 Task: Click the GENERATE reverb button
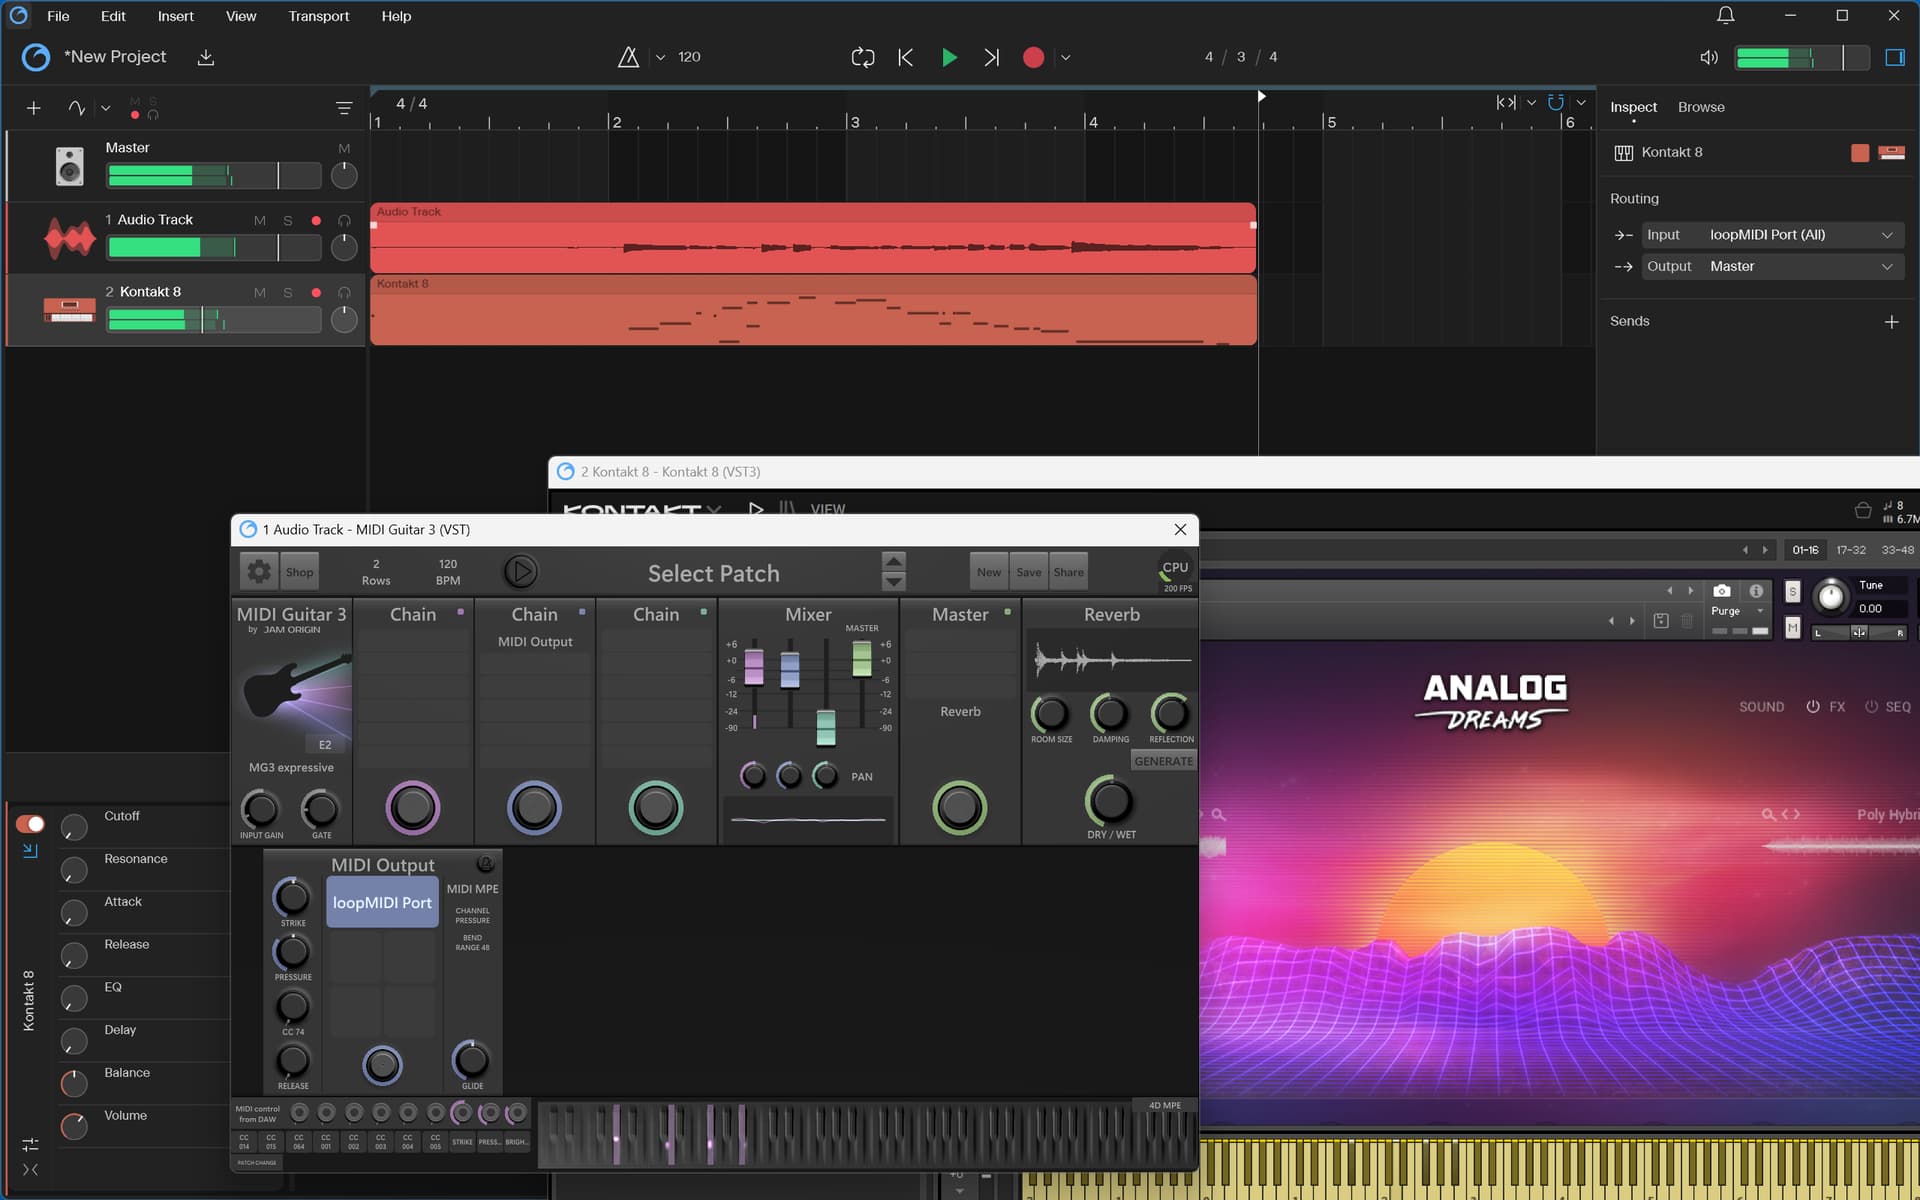pyautogui.click(x=1163, y=761)
